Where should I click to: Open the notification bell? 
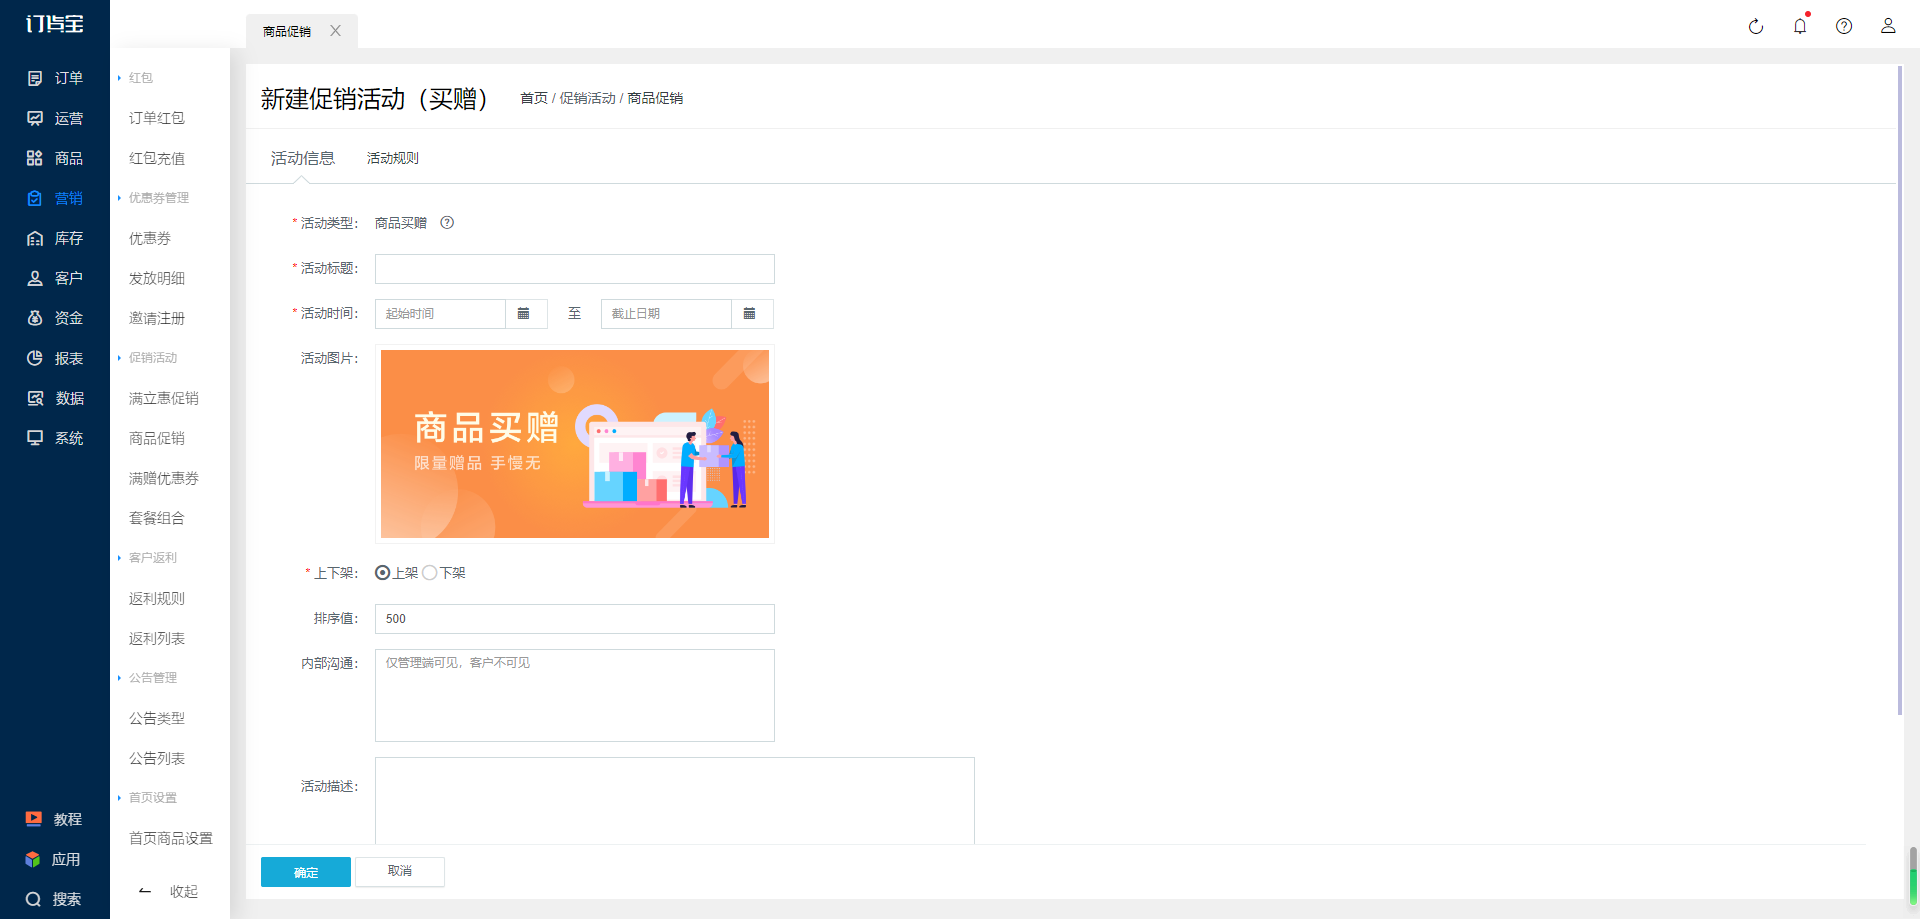(x=1800, y=26)
